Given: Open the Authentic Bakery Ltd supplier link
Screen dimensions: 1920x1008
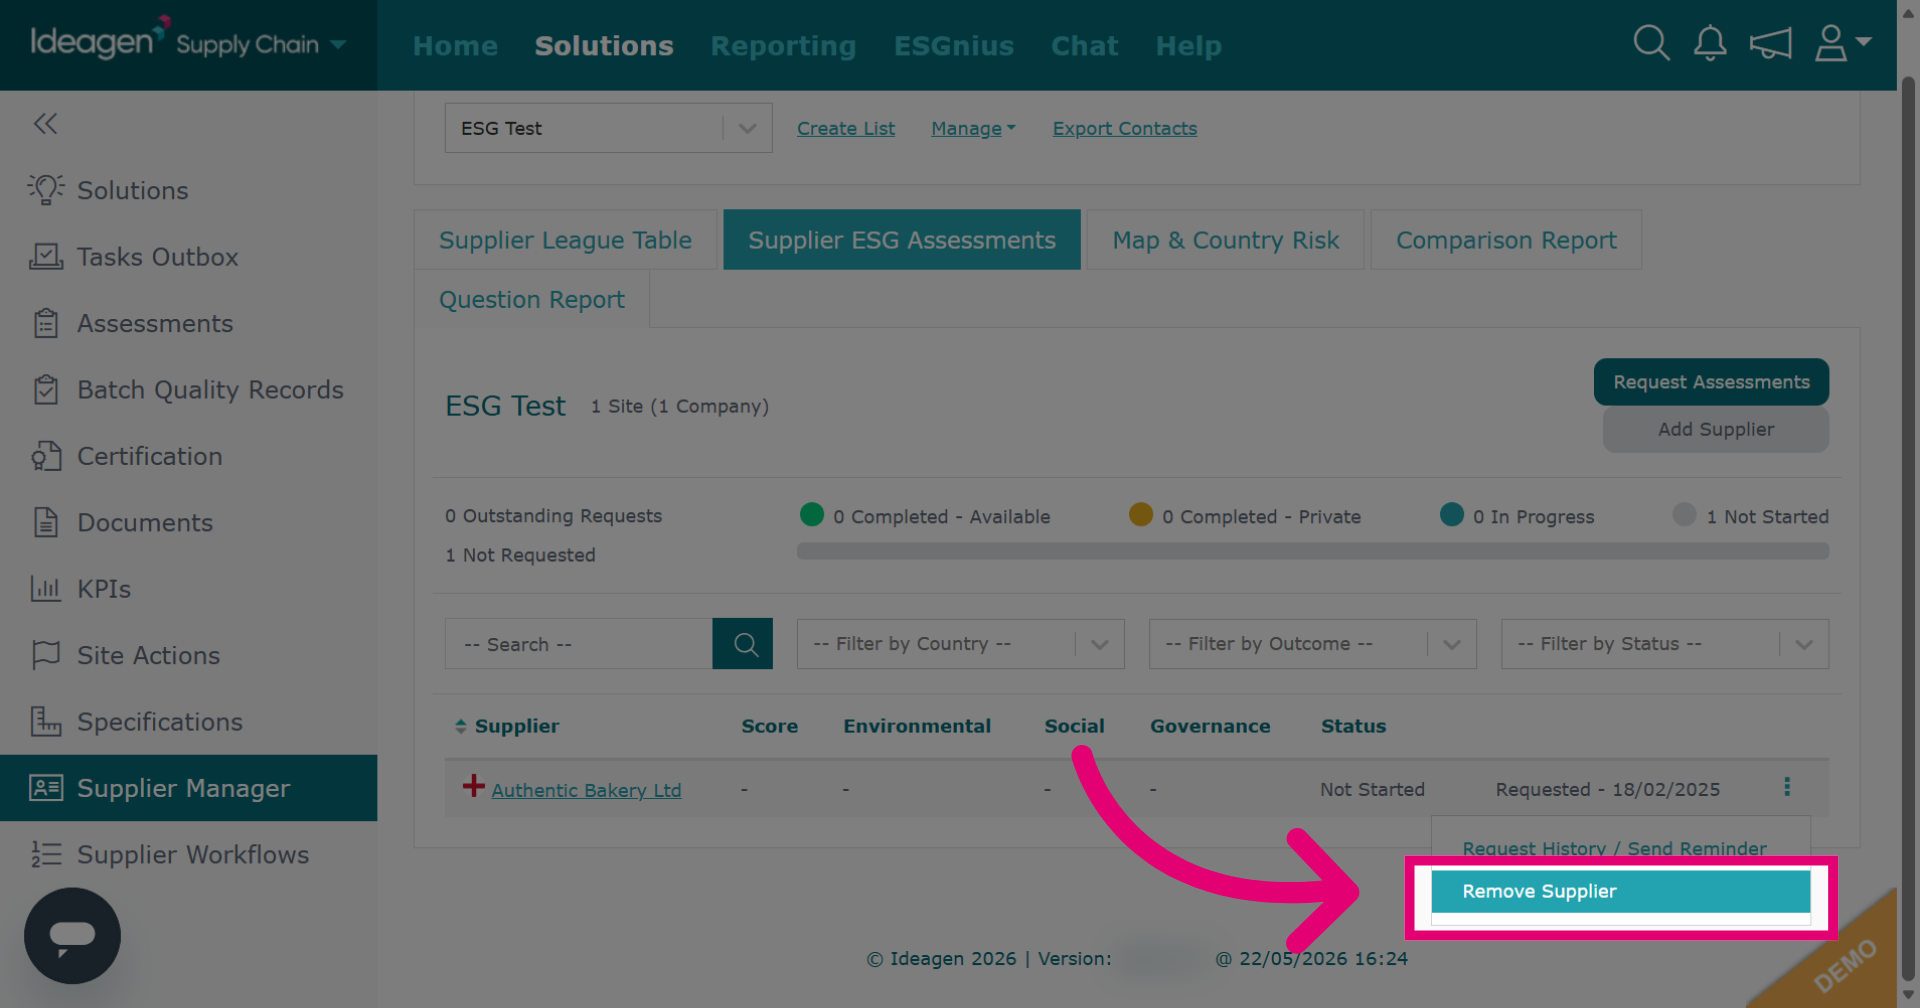Looking at the screenshot, I should click(586, 790).
